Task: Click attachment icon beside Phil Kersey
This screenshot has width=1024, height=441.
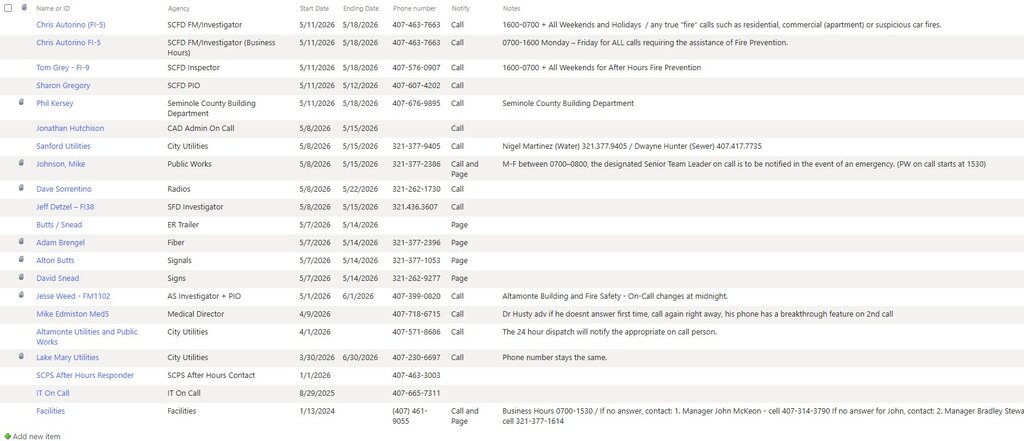Action: tap(20, 103)
